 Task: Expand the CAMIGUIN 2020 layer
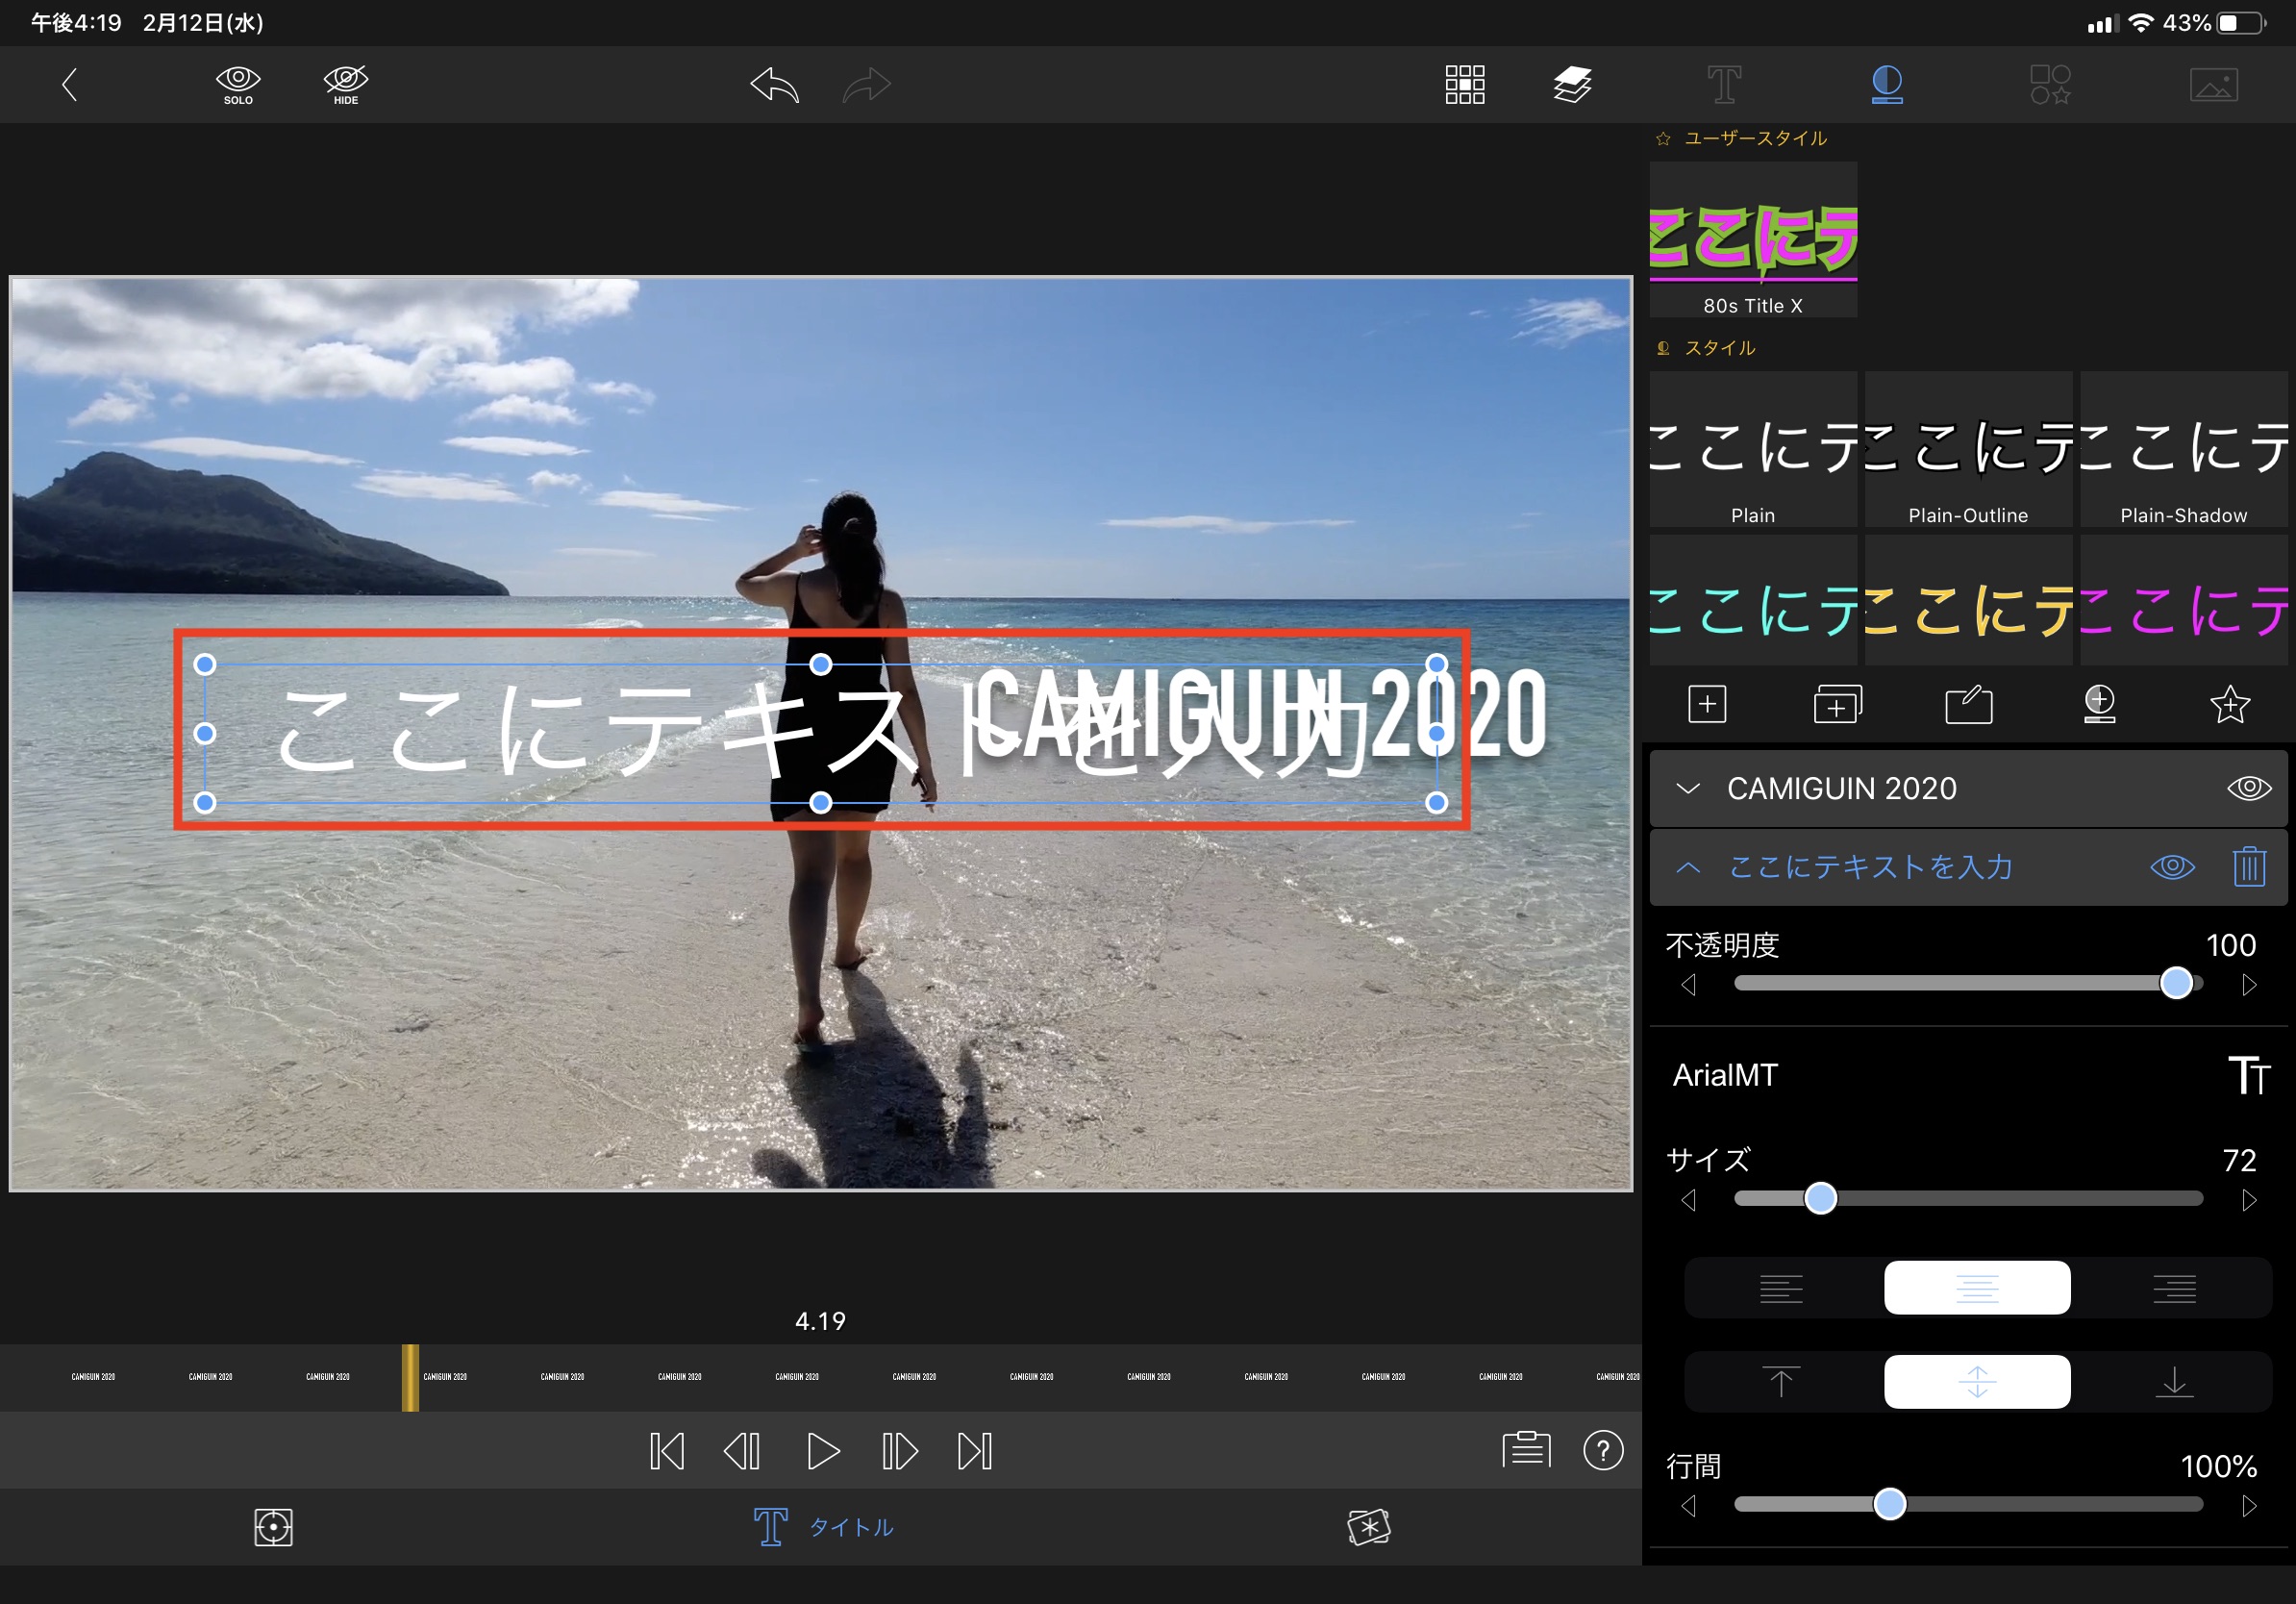click(1688, 788)
